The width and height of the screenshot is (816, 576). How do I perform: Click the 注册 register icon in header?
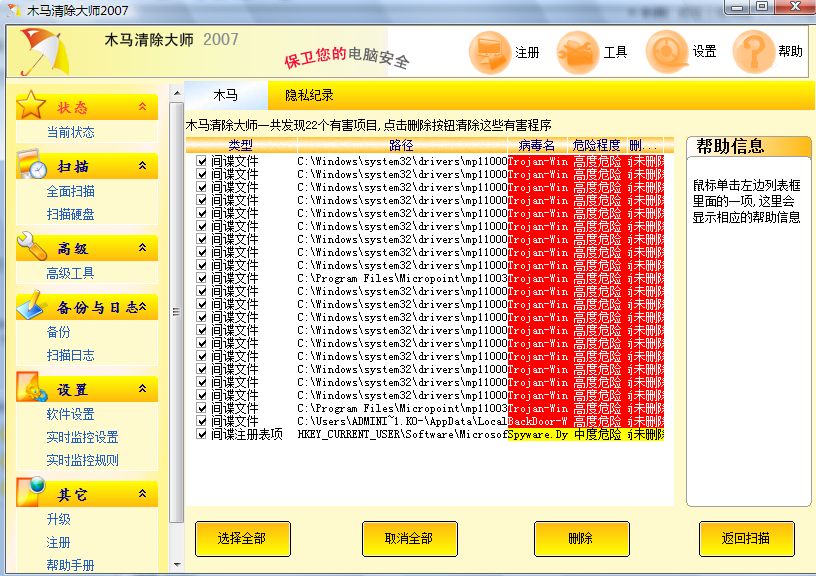[x=490, y=52]
